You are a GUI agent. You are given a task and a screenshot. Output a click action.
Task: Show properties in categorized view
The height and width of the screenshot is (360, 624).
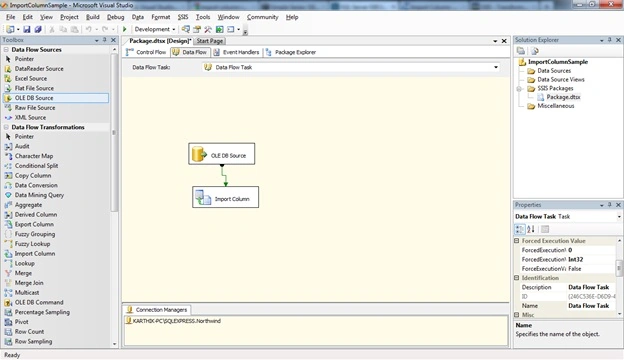tap(520, 229)
